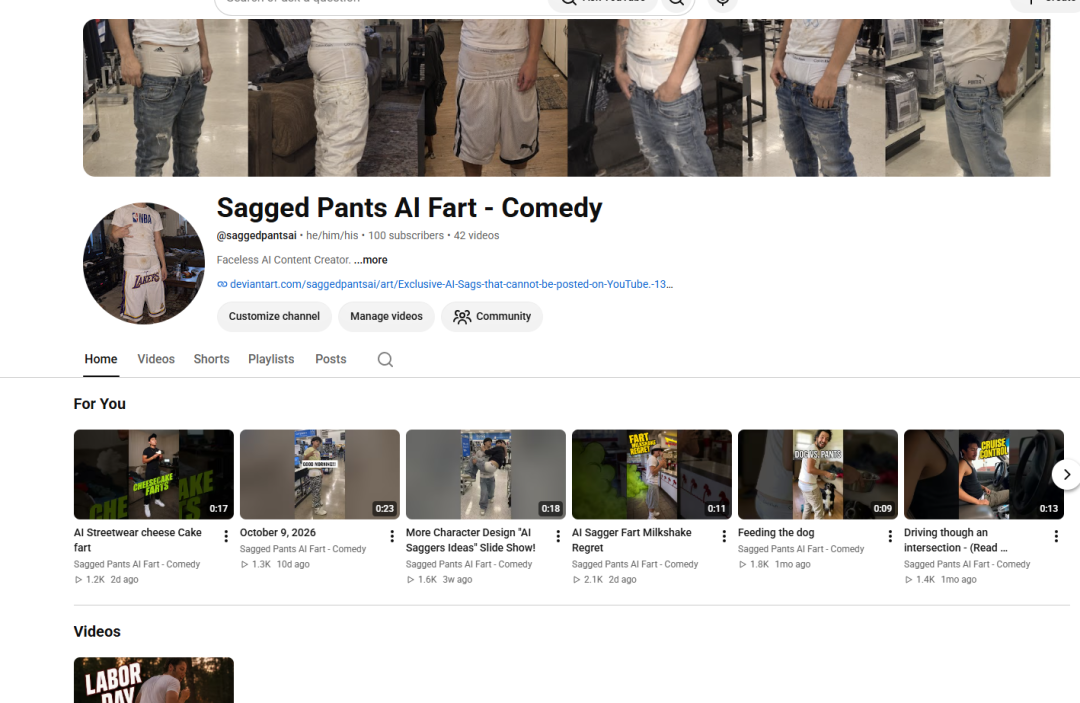
Task: Expand channel description with ...more
Action: (371, 260)
